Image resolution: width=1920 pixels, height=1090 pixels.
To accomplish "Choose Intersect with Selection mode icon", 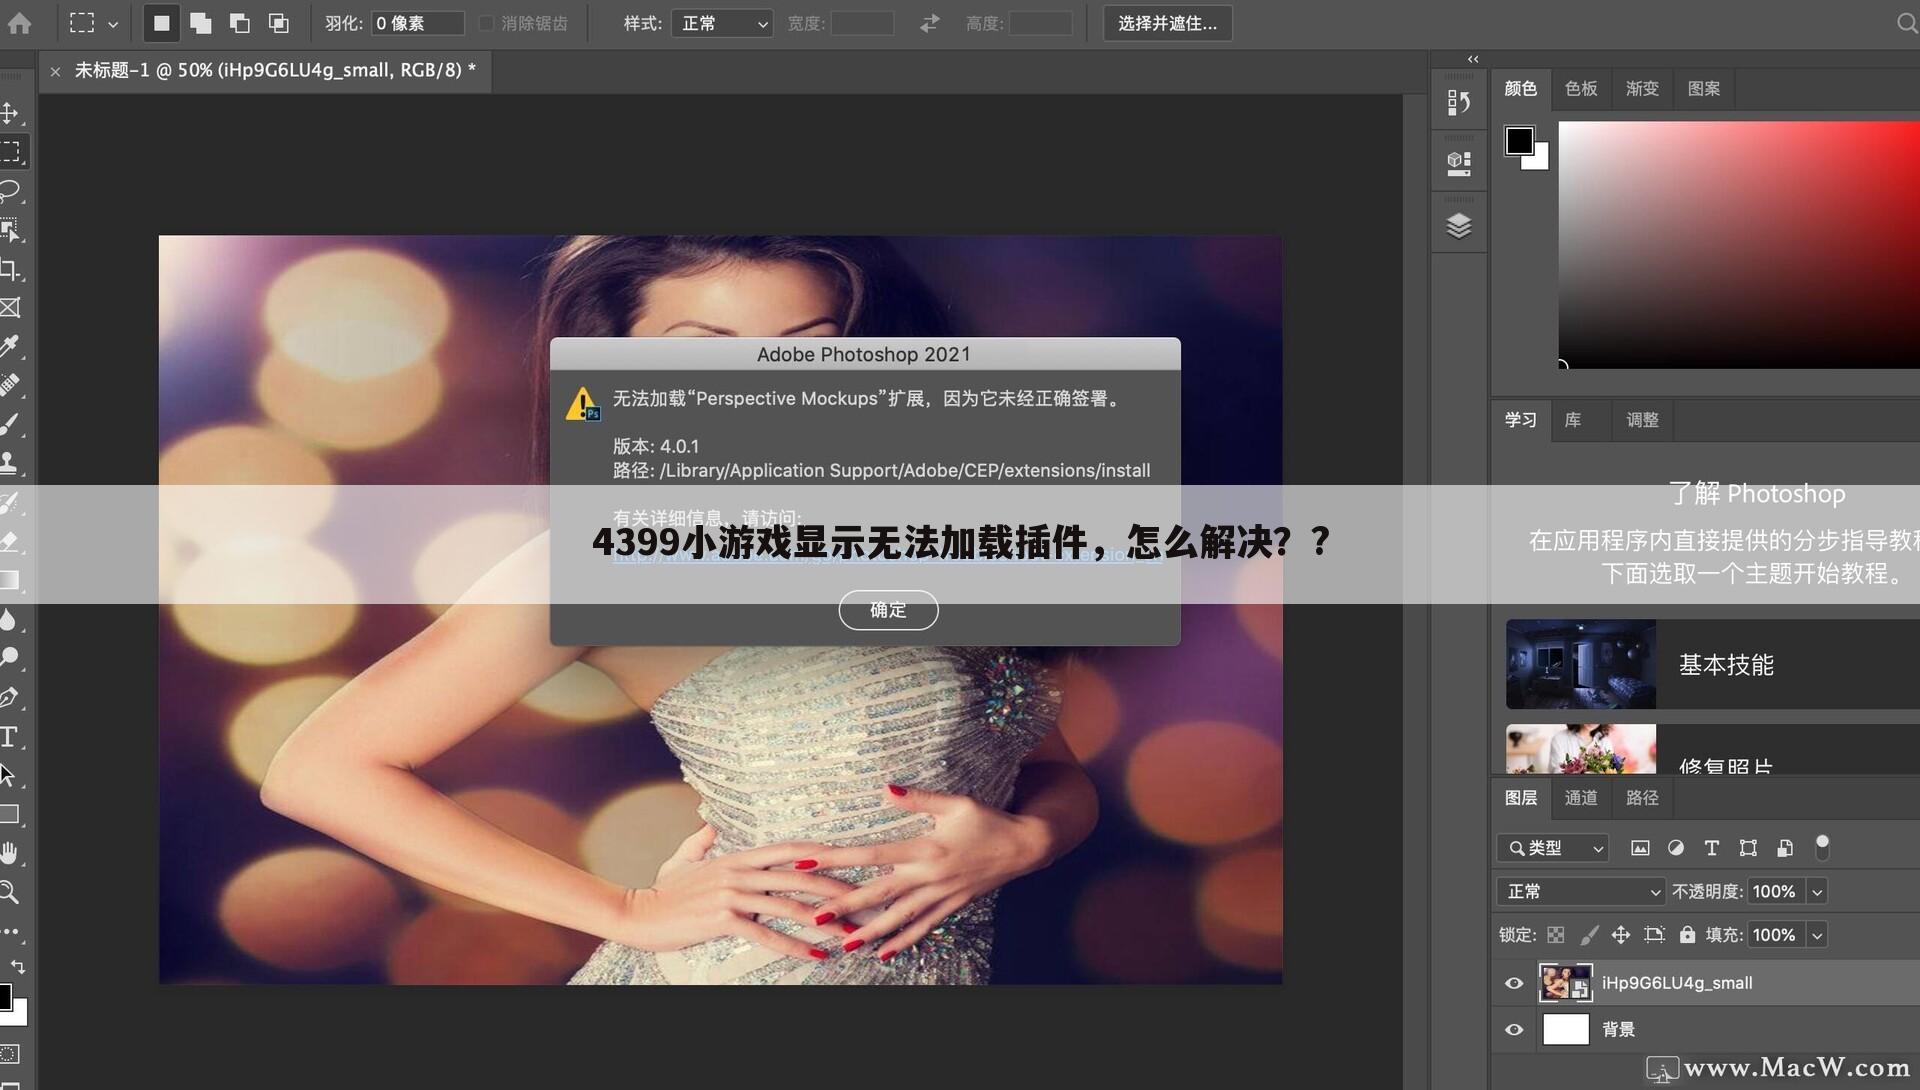I will point(279,23).
